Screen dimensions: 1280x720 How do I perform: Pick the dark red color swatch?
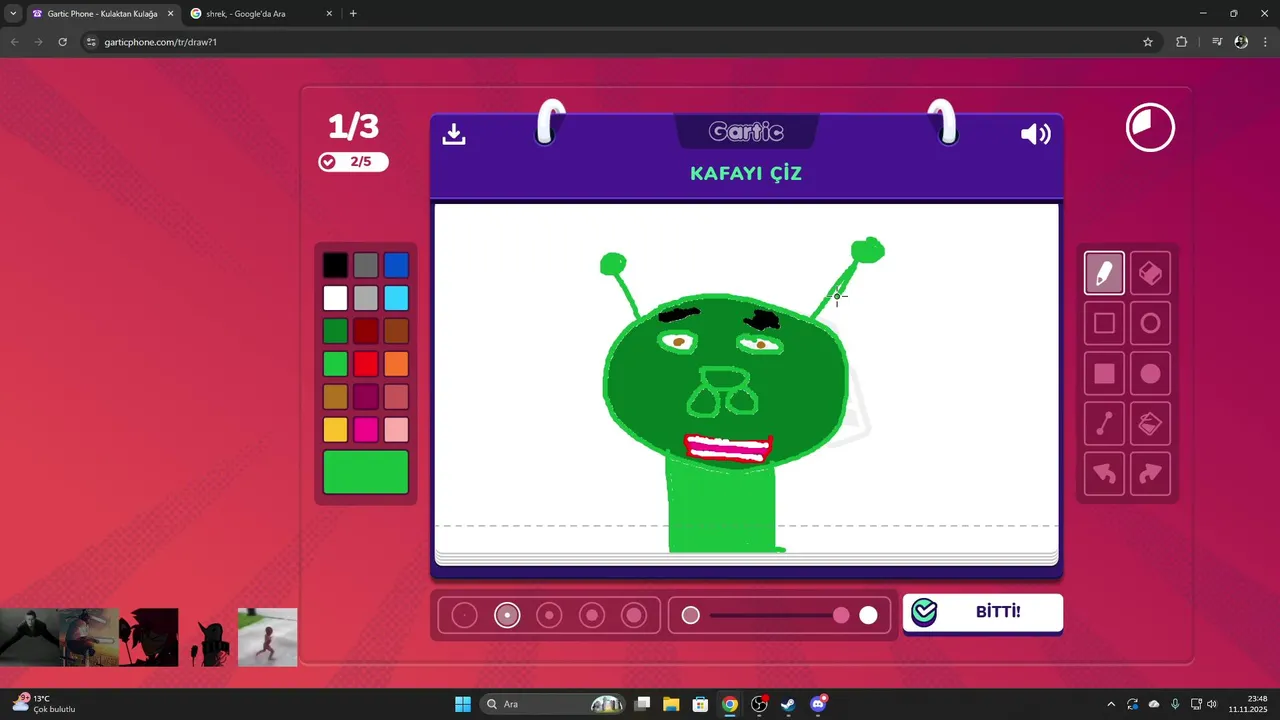coord(366,331)
